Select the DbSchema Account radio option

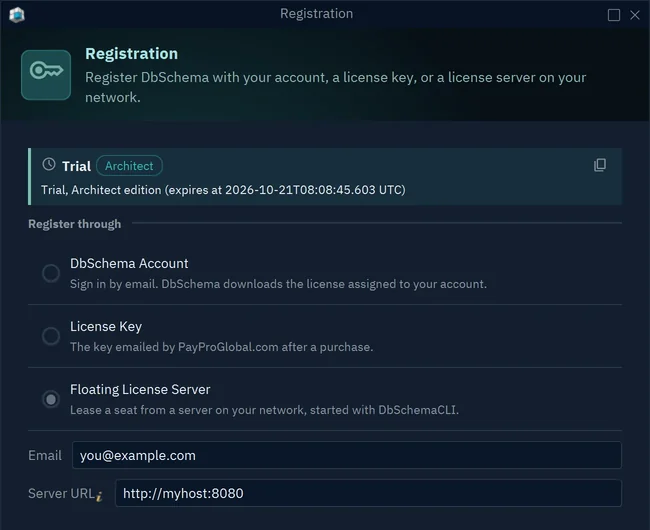[51, 273]
